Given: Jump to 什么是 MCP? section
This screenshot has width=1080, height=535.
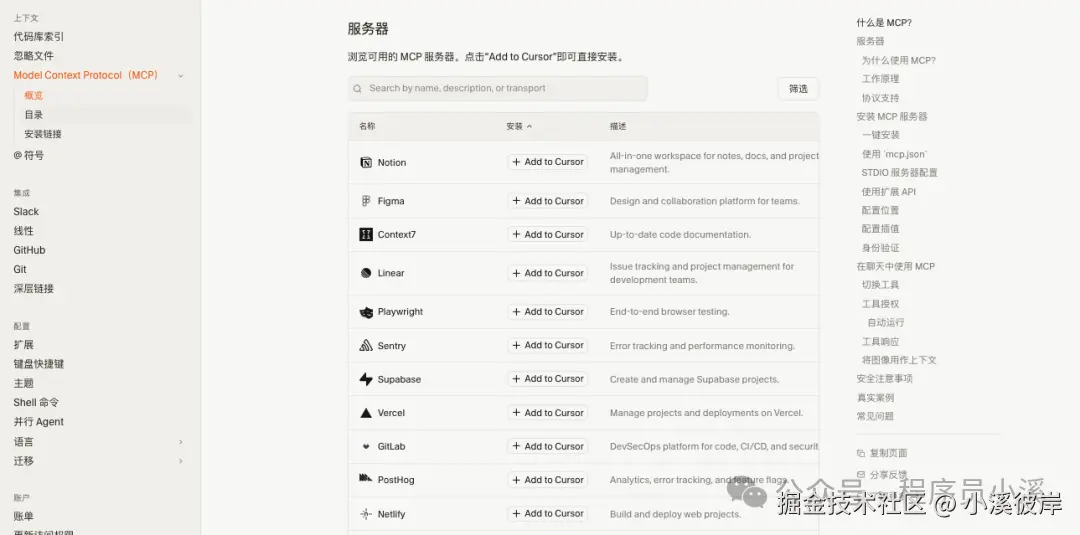Looking at the screenshot, I should 884,23.
